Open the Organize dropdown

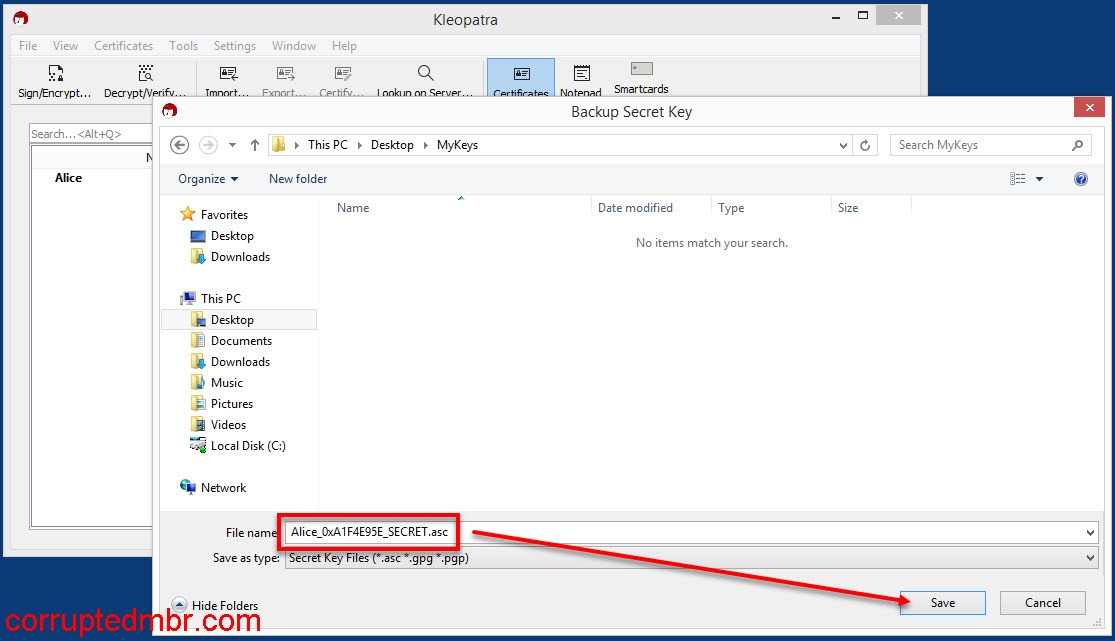click(206, 179)
